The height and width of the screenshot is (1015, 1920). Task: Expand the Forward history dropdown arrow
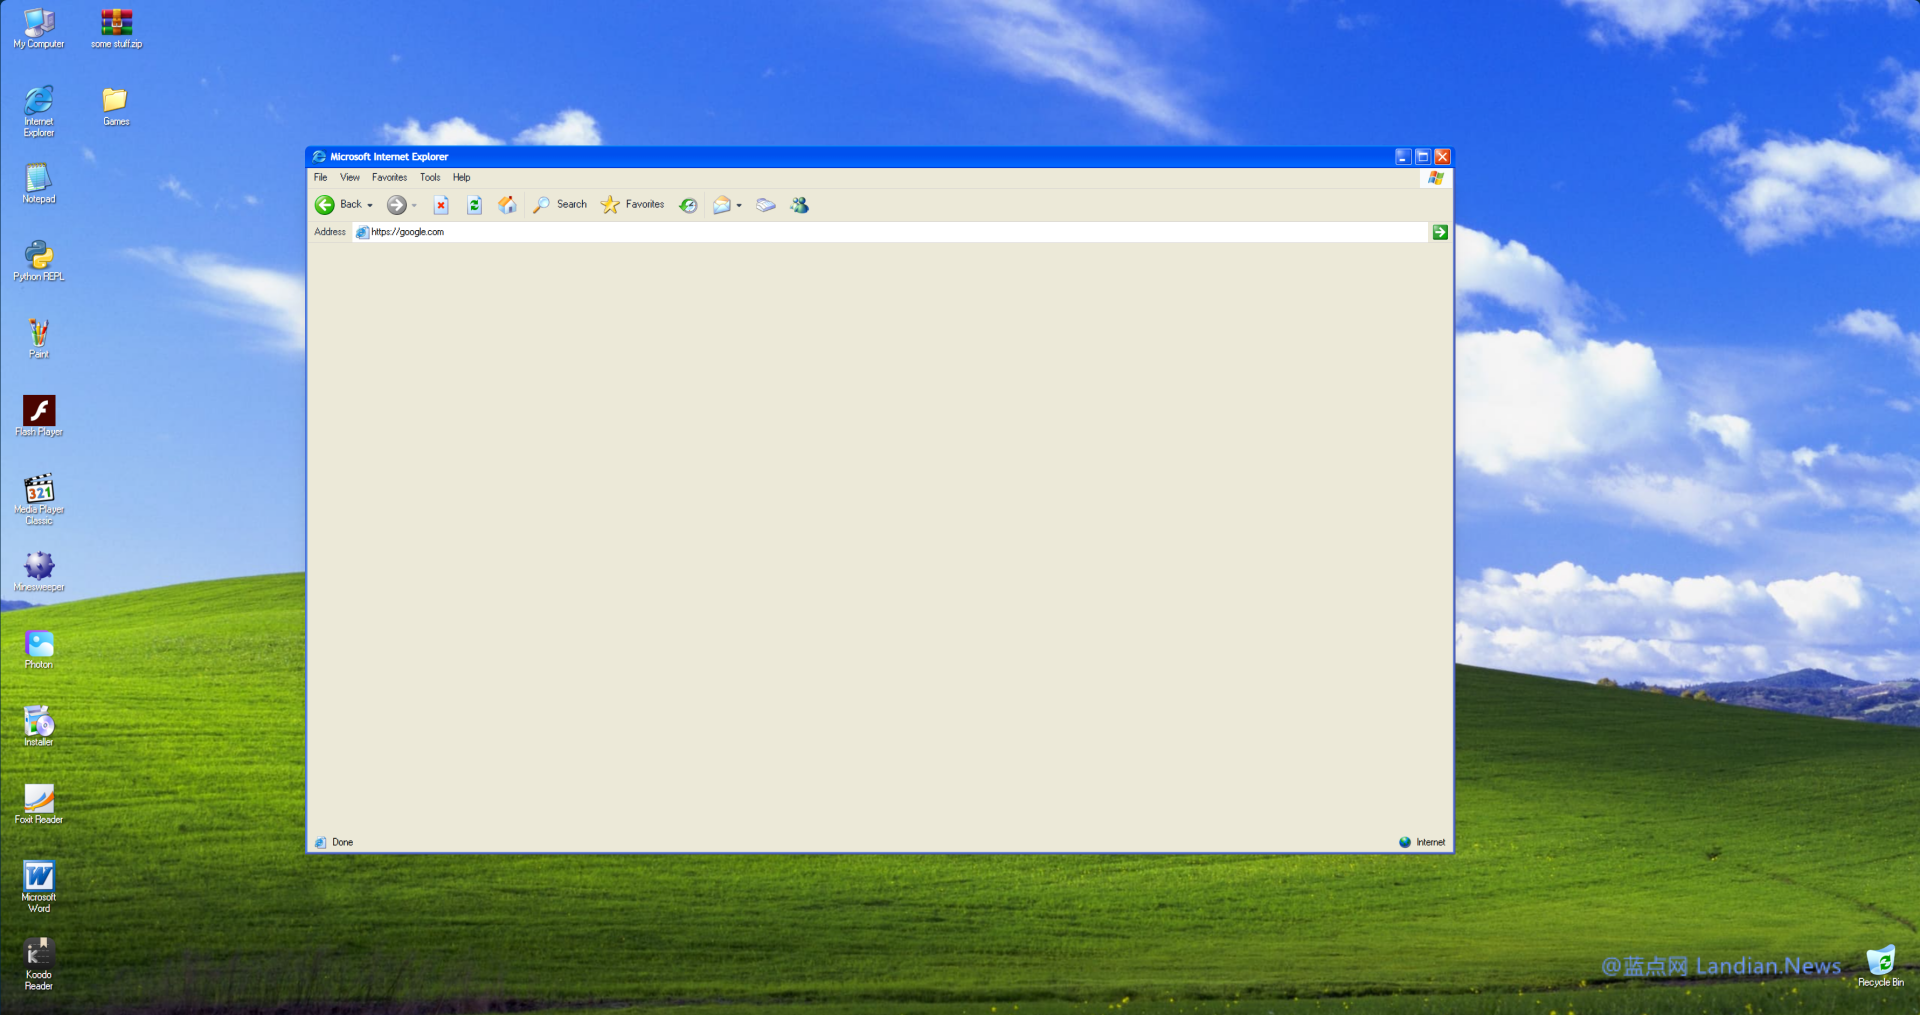click(x=414, y=205)
